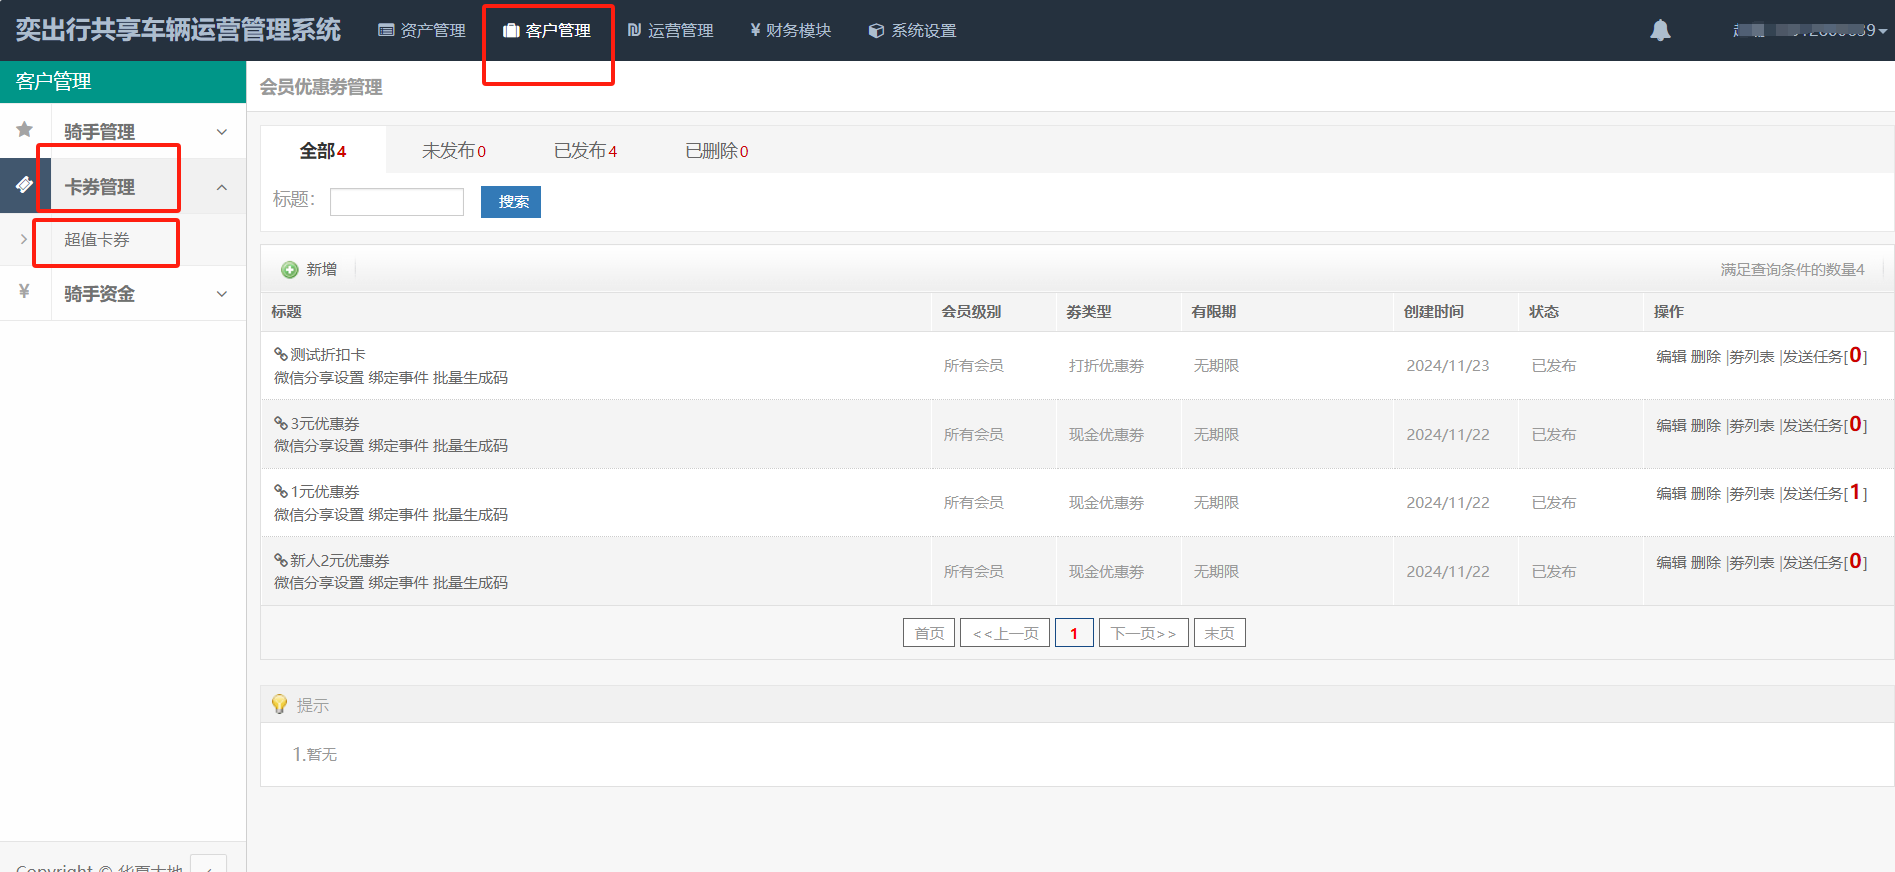This screenshot has height=872, width=1895.
Task: Open 资产管理 in top navigation
Action: click(422, 31)
